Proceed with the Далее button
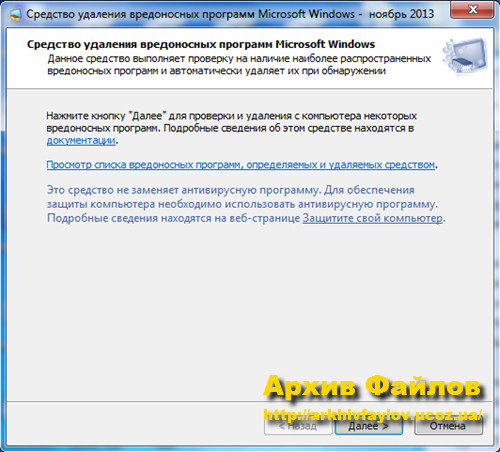Viewport: 500px width, 452px height. point(369,426)
